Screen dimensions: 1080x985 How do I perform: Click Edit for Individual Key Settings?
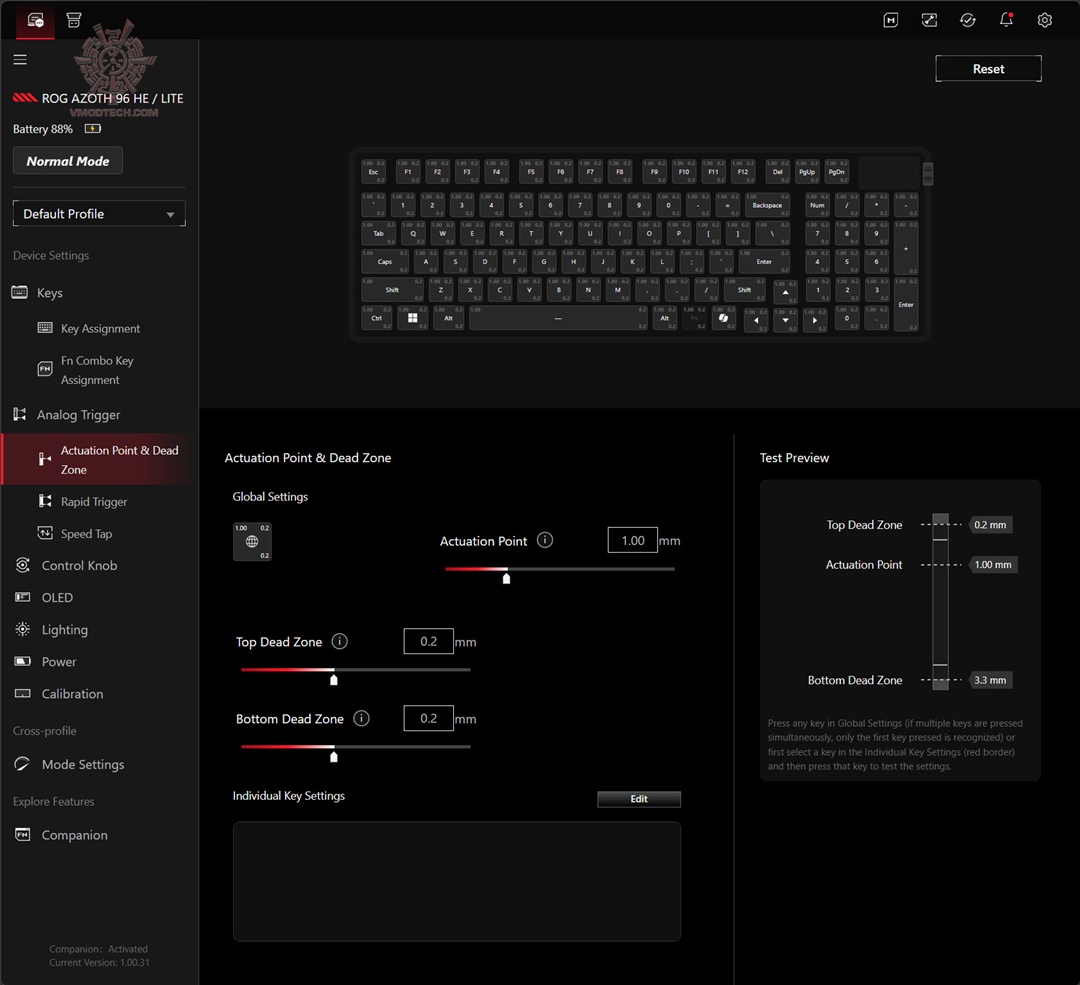[639, 799]
